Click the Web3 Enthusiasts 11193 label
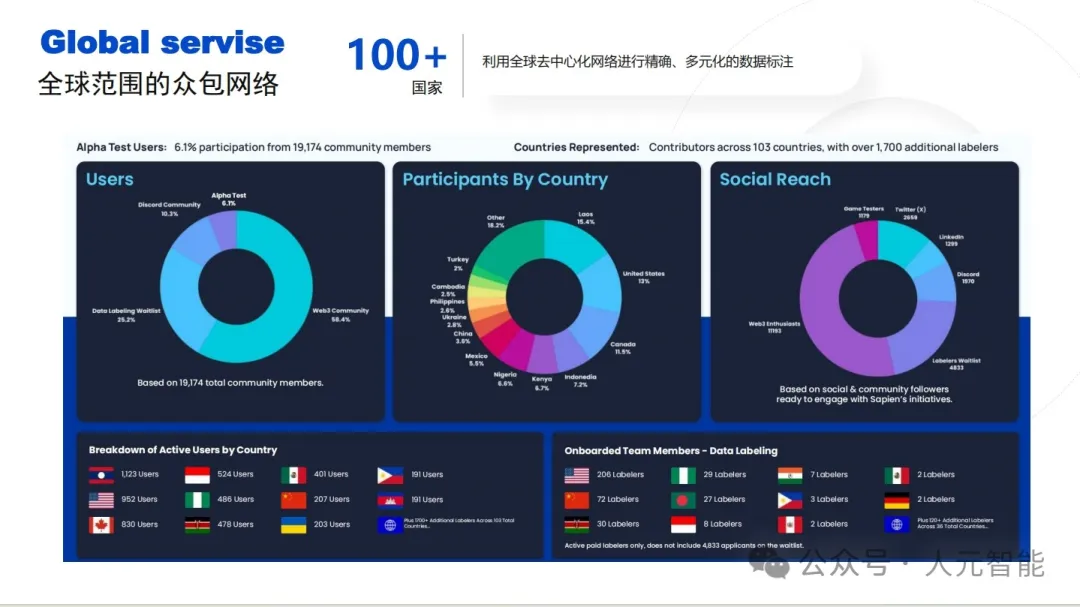The width and height of the screenshot is (1080, 607). [x=774, y=327]
